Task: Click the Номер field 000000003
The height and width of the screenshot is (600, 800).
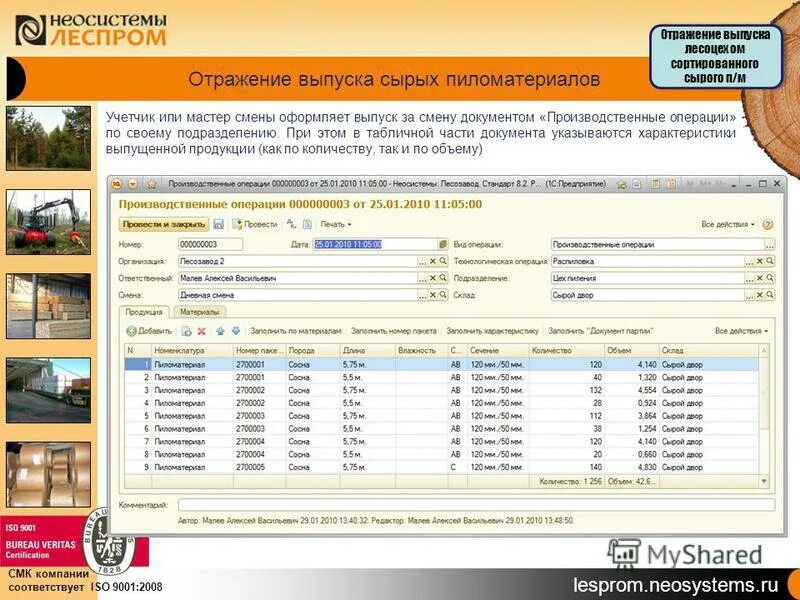Action: [x=210, y=244]
